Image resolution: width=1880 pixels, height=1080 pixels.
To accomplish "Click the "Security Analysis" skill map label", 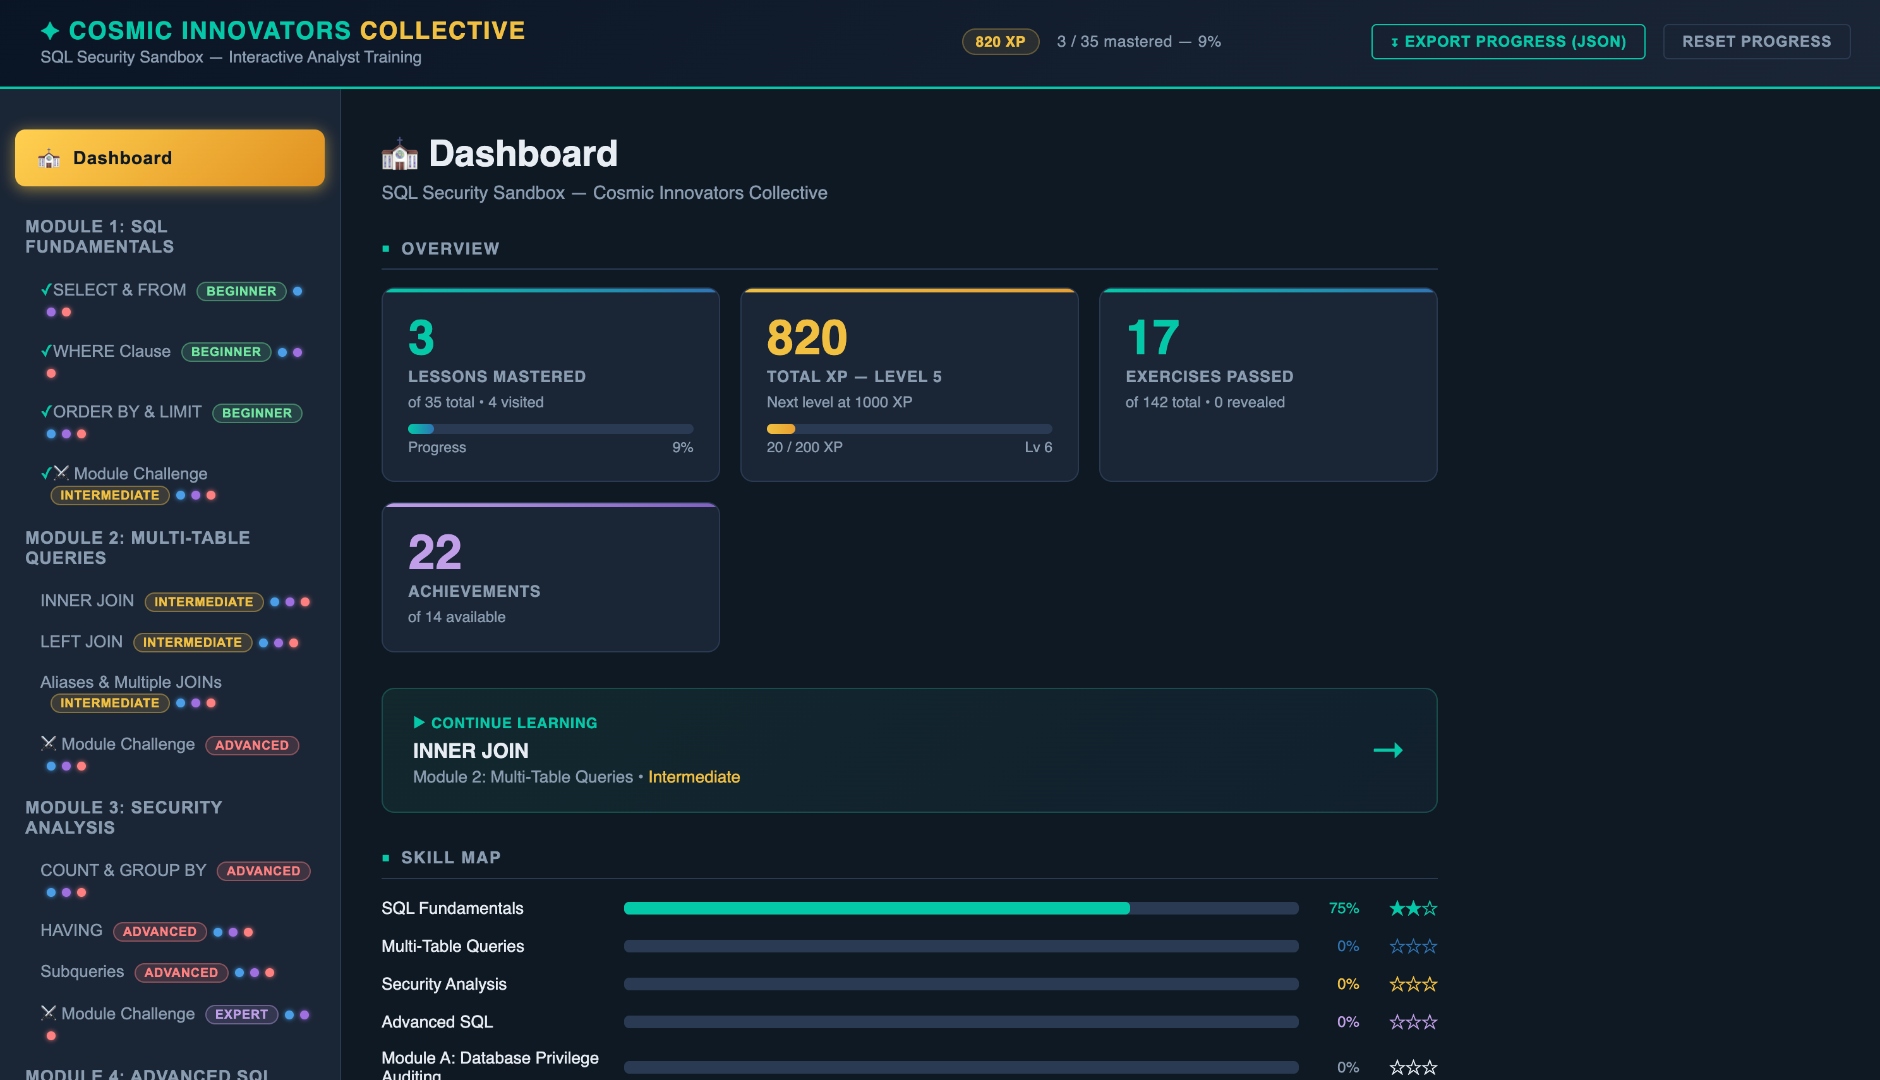I will [x=444, y=984].
